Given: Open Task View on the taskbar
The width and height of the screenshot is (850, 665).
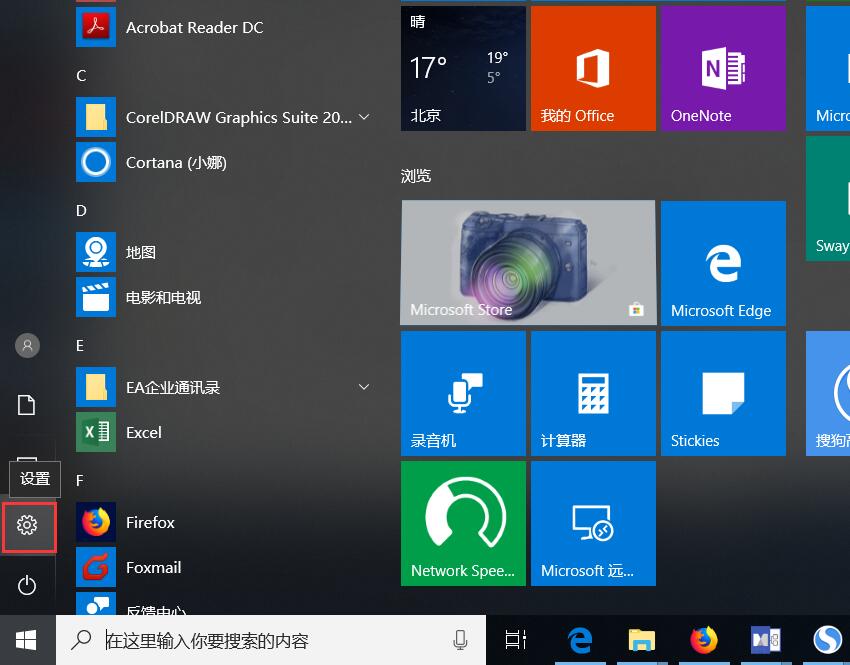Looking at the screenshot, I should coord(516,640).
